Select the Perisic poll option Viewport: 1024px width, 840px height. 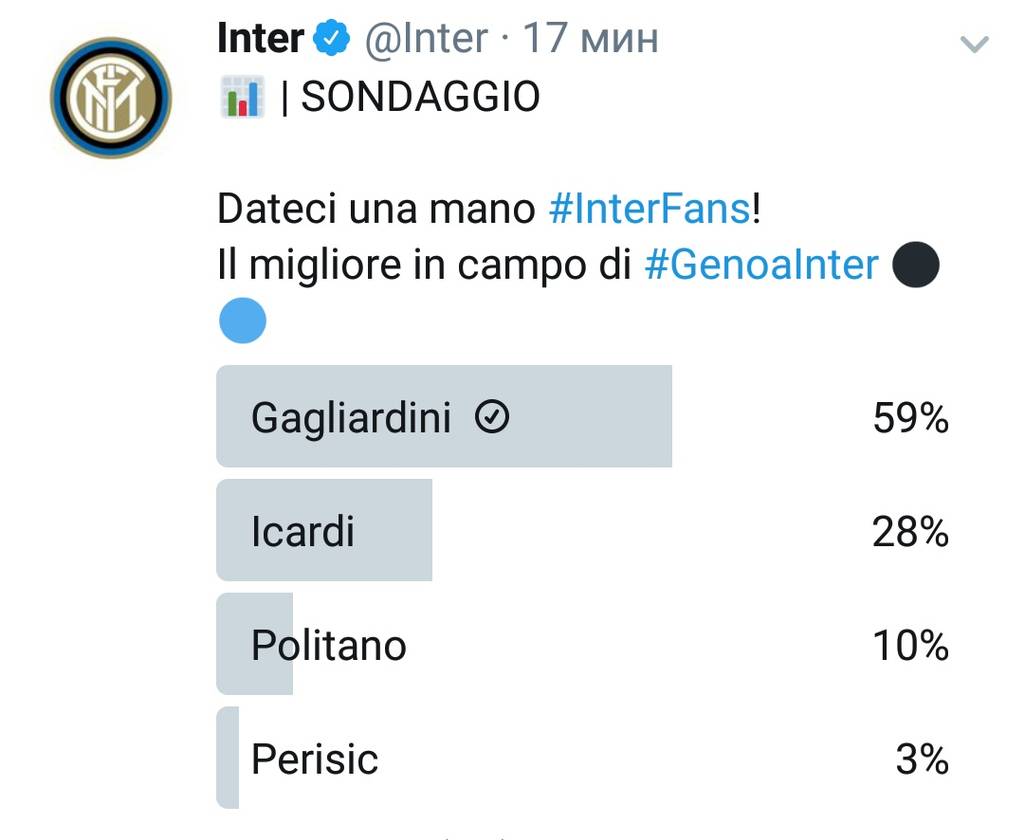coord(583,758)
